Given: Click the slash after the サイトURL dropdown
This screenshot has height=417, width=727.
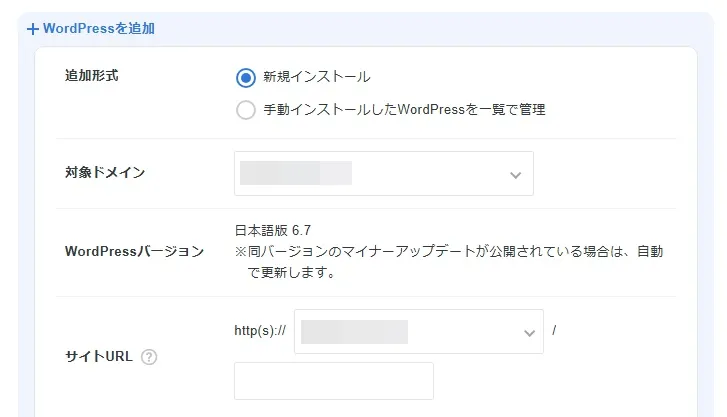Looking at the screenshot, I should click(554, 329).
